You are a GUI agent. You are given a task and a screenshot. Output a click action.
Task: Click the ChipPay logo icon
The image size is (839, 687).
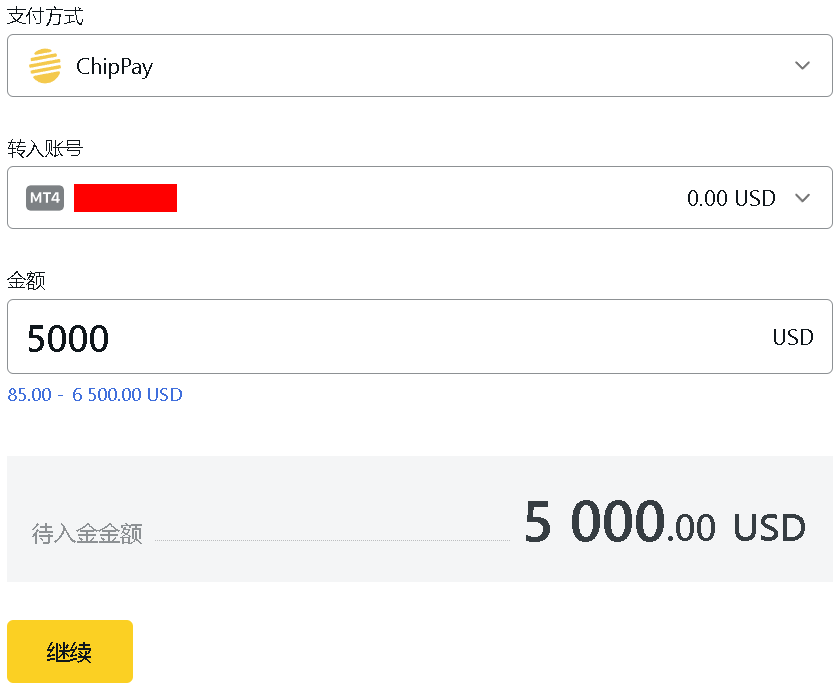45,66
